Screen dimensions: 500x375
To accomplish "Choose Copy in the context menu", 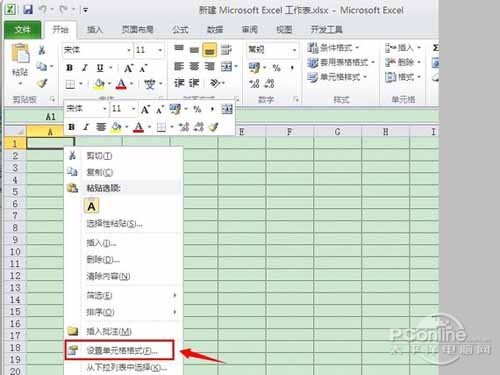I will pyautogui.click(x=123, y=172).
